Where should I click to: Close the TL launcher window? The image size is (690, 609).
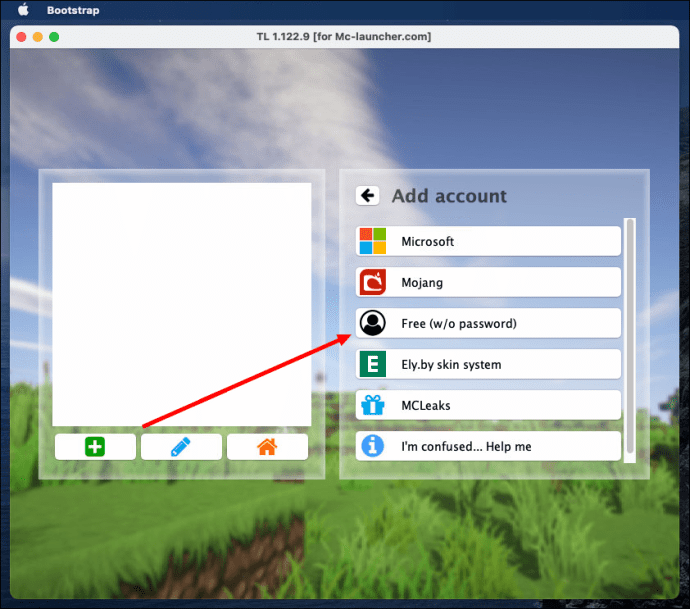coord(22,37)
